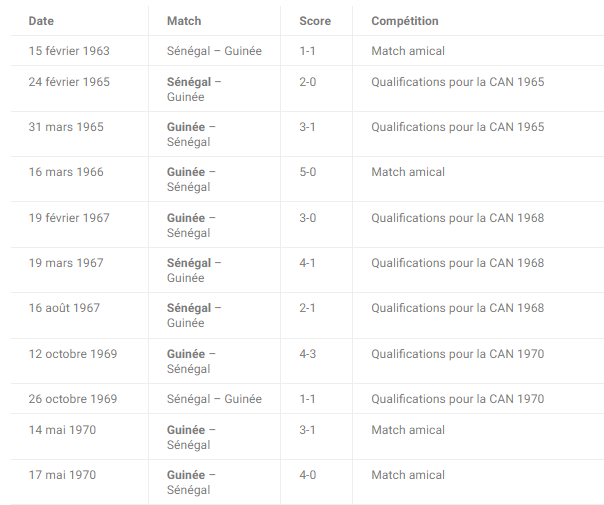Image resolution: width=604 pixels, height=505 pixels.
Task: Select the 16 août 1967 date cell
Action: (x=64, y=308)
